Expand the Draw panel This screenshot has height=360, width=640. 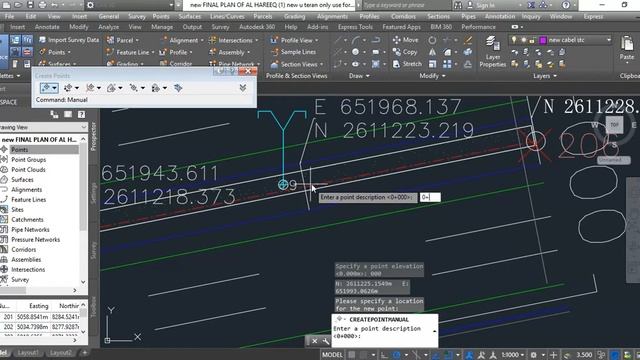359,76
